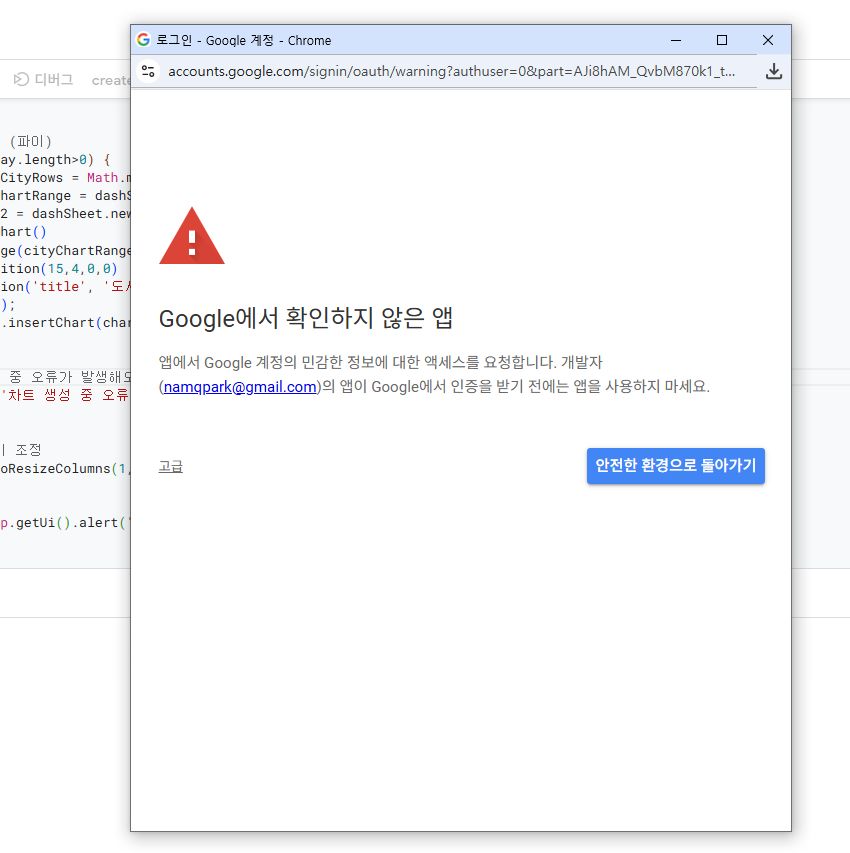The width and height of the screenshot is (850, 853).
Task: Click the 'p.getUi().alert(' code line in editor
Action: pos(64,523)
